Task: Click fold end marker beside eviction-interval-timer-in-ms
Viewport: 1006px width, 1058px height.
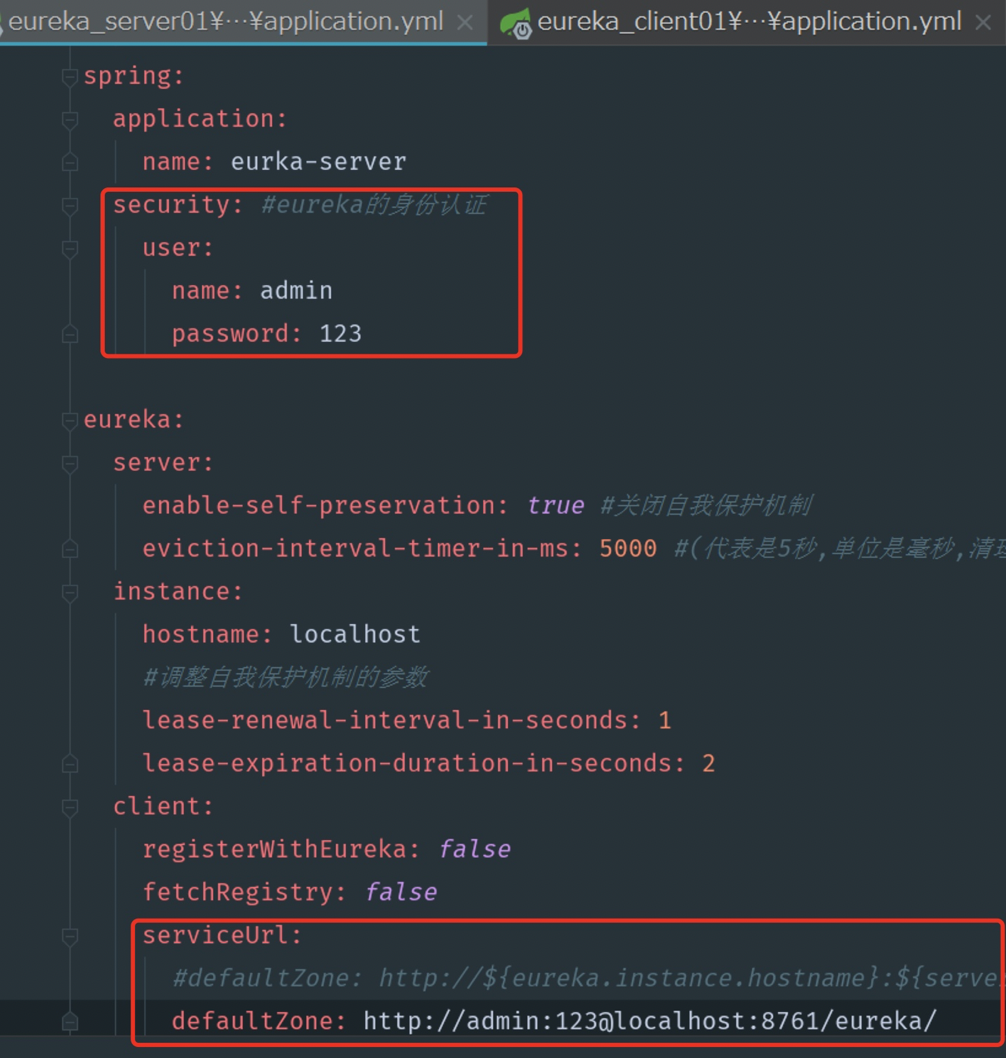Action: [x=69, y=549]
